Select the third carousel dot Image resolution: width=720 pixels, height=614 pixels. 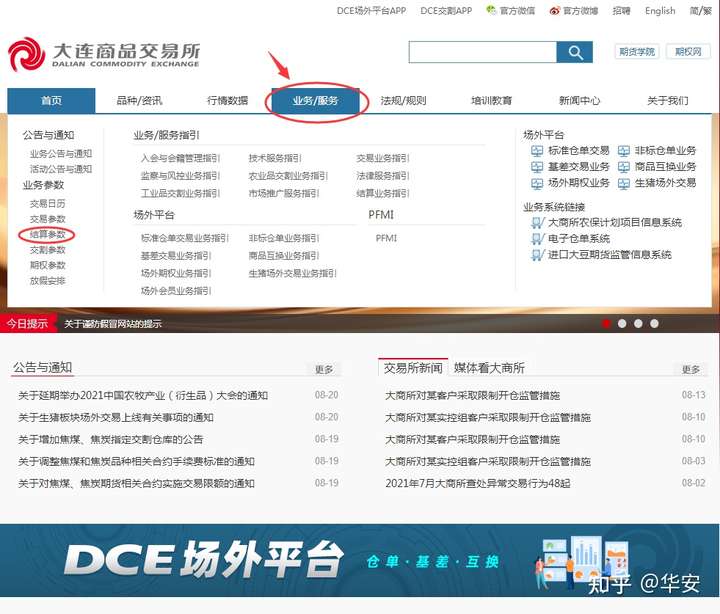(638, 324)
